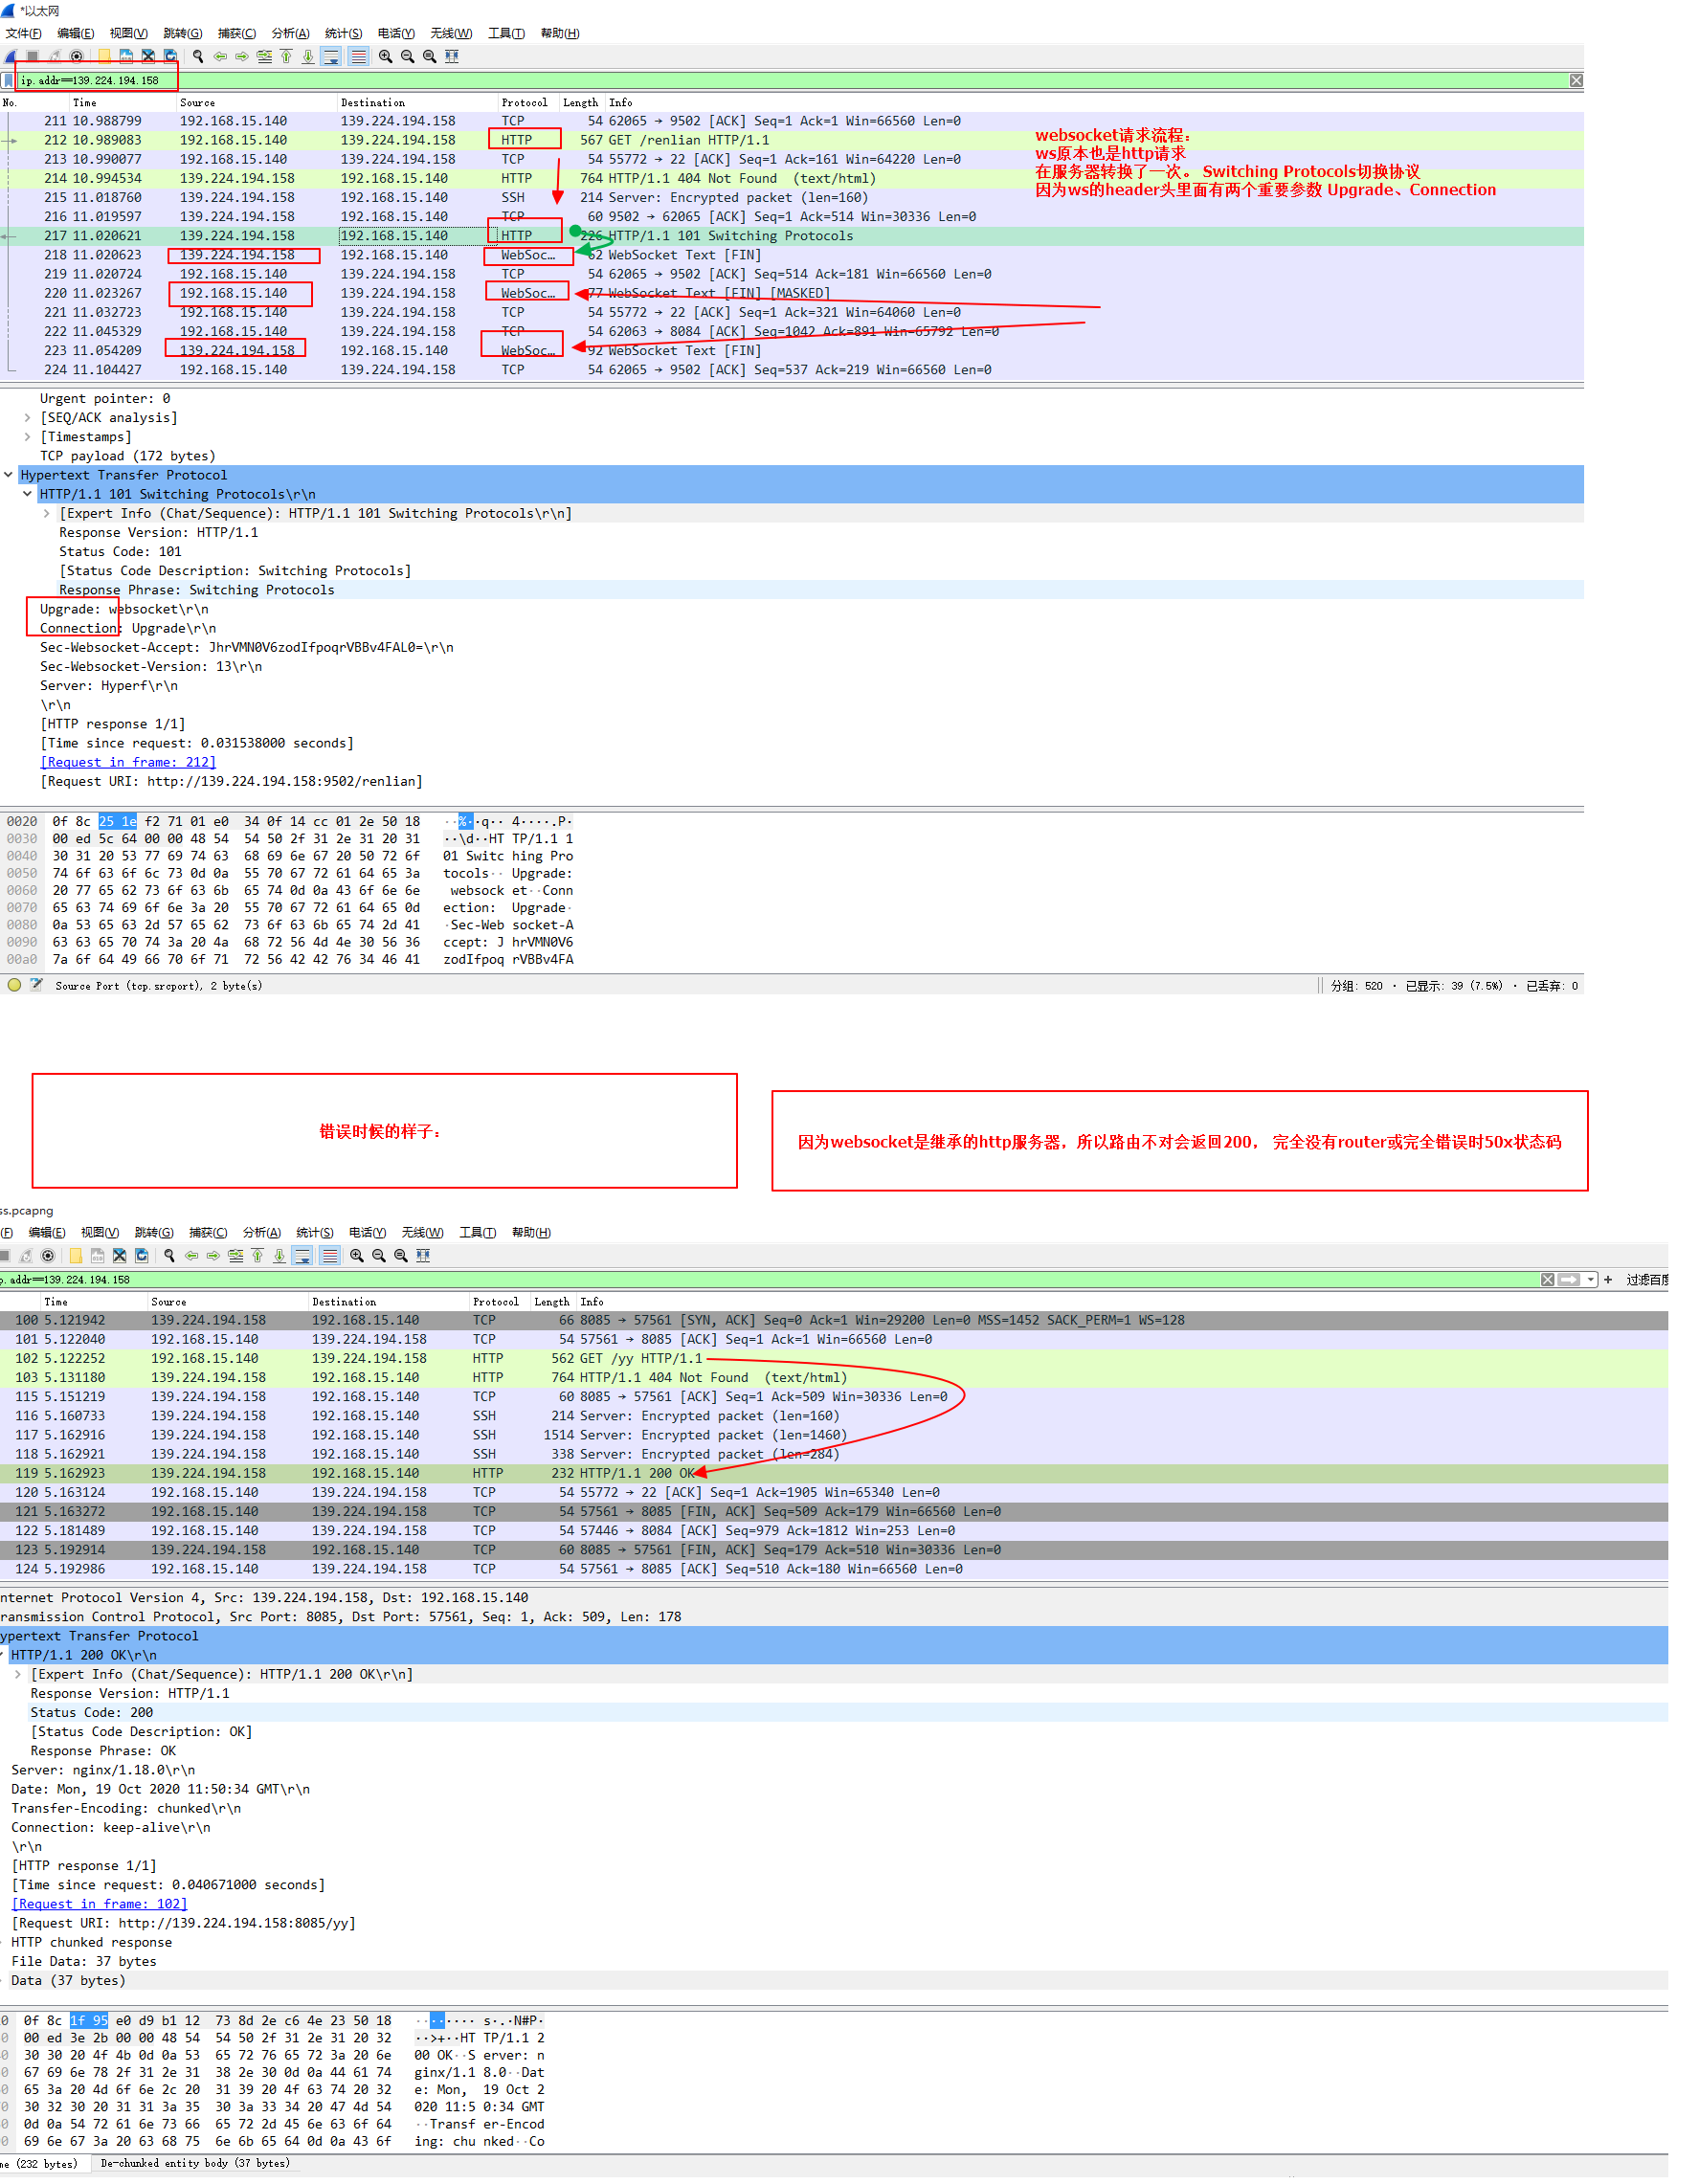Screen dimensions: 1699x2184
Task: Go to specified packet in 以太网 window
Action: [x=264, y=56]
